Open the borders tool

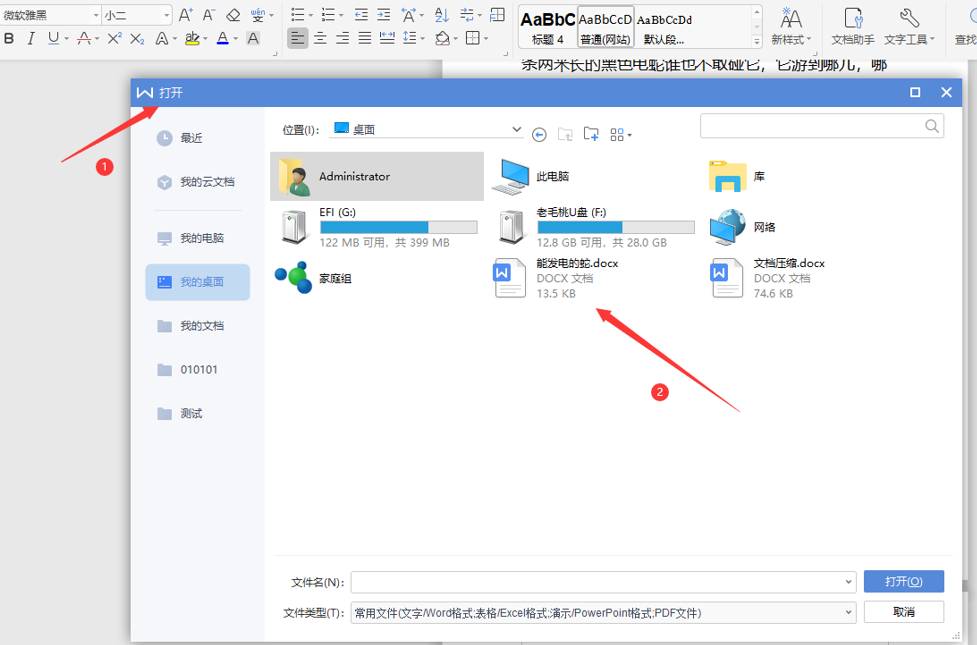[473, 39]
